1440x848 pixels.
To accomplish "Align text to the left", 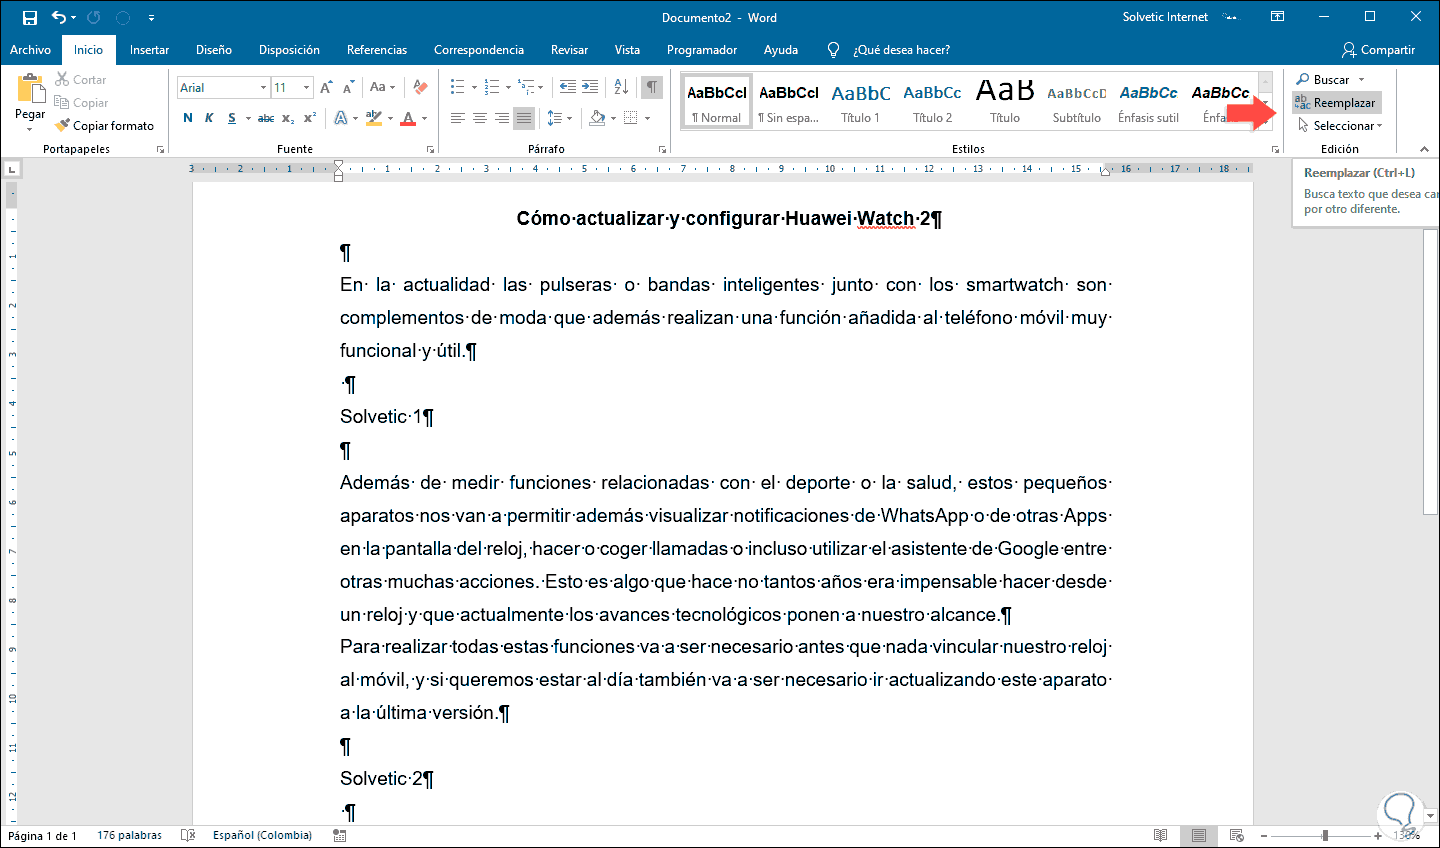I will click(458, 118).
